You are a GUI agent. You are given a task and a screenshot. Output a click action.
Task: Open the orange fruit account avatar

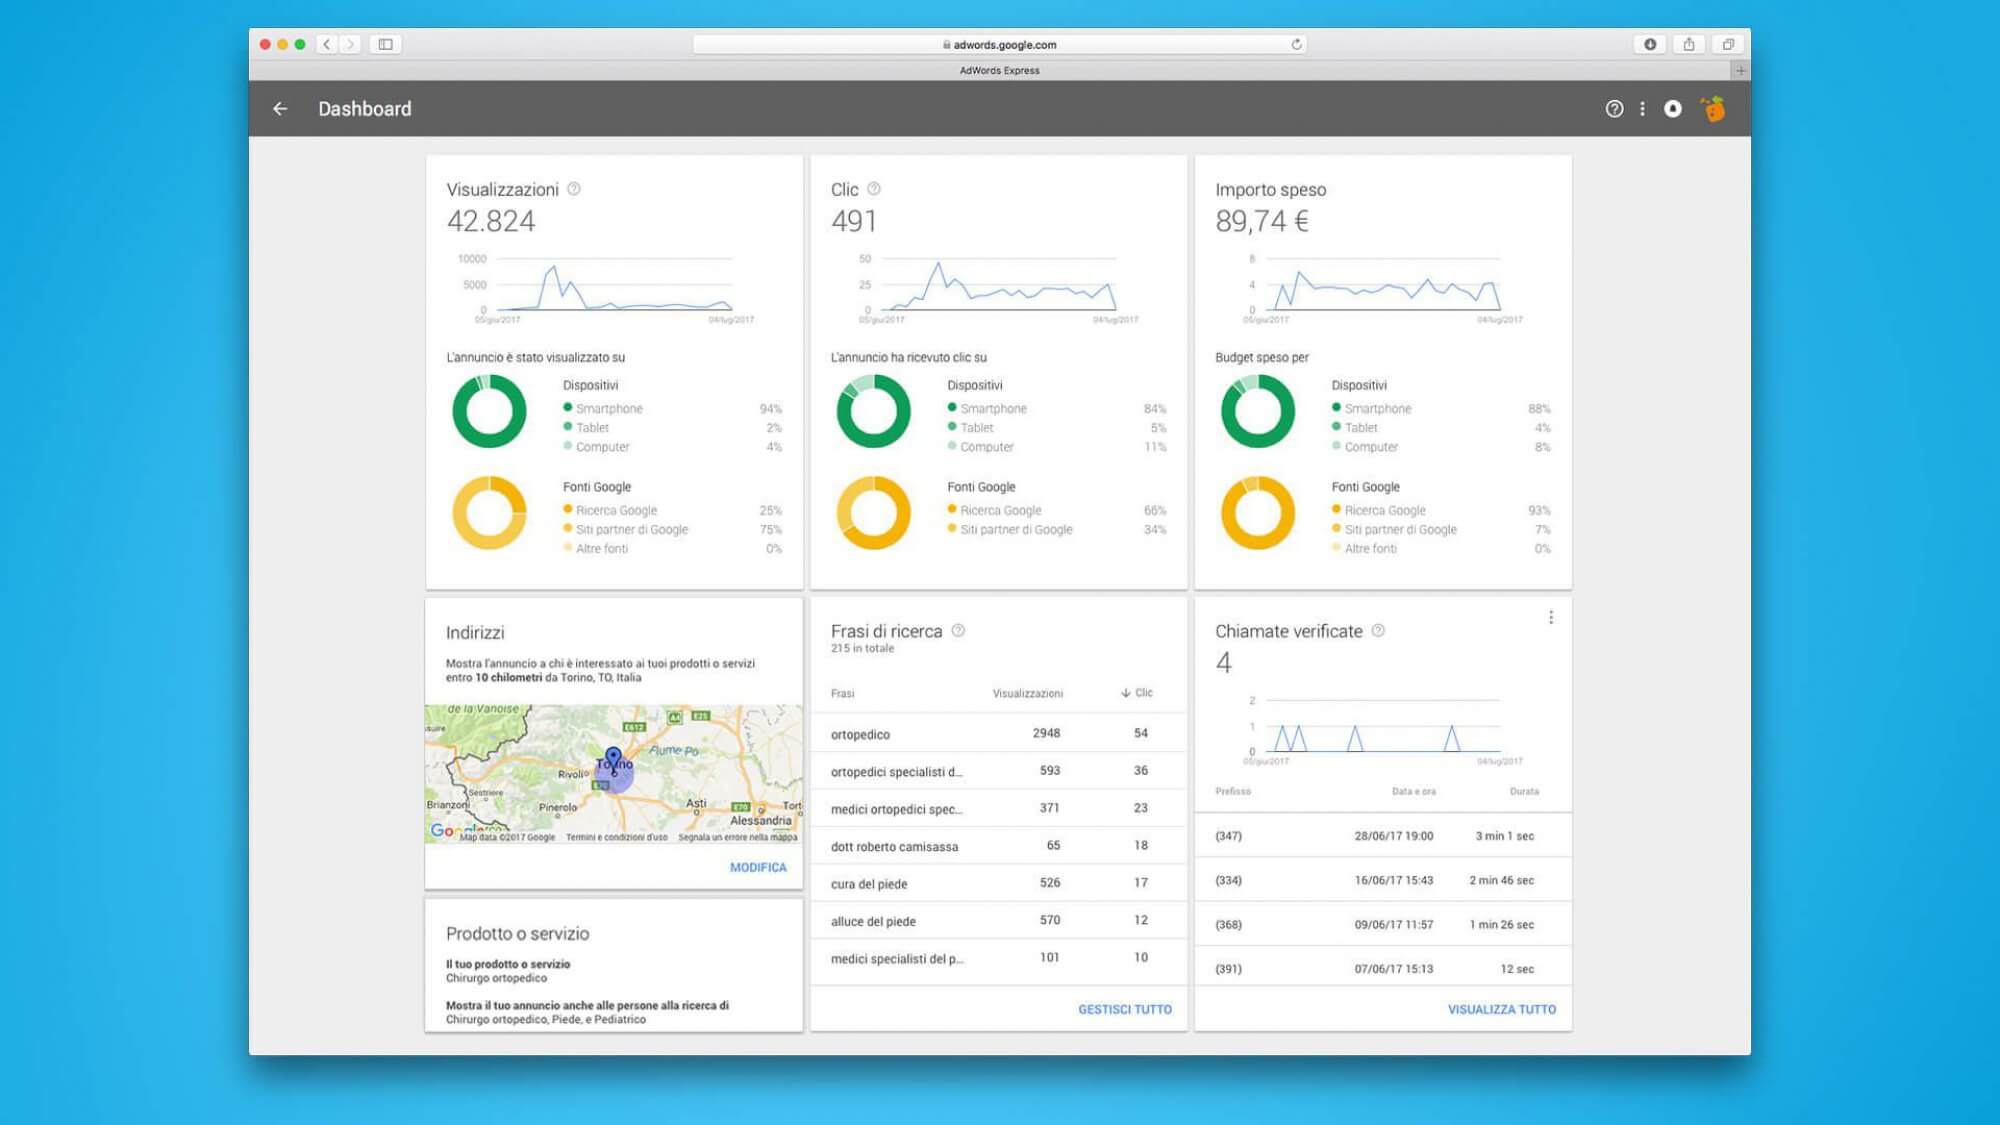[1713, 109]
